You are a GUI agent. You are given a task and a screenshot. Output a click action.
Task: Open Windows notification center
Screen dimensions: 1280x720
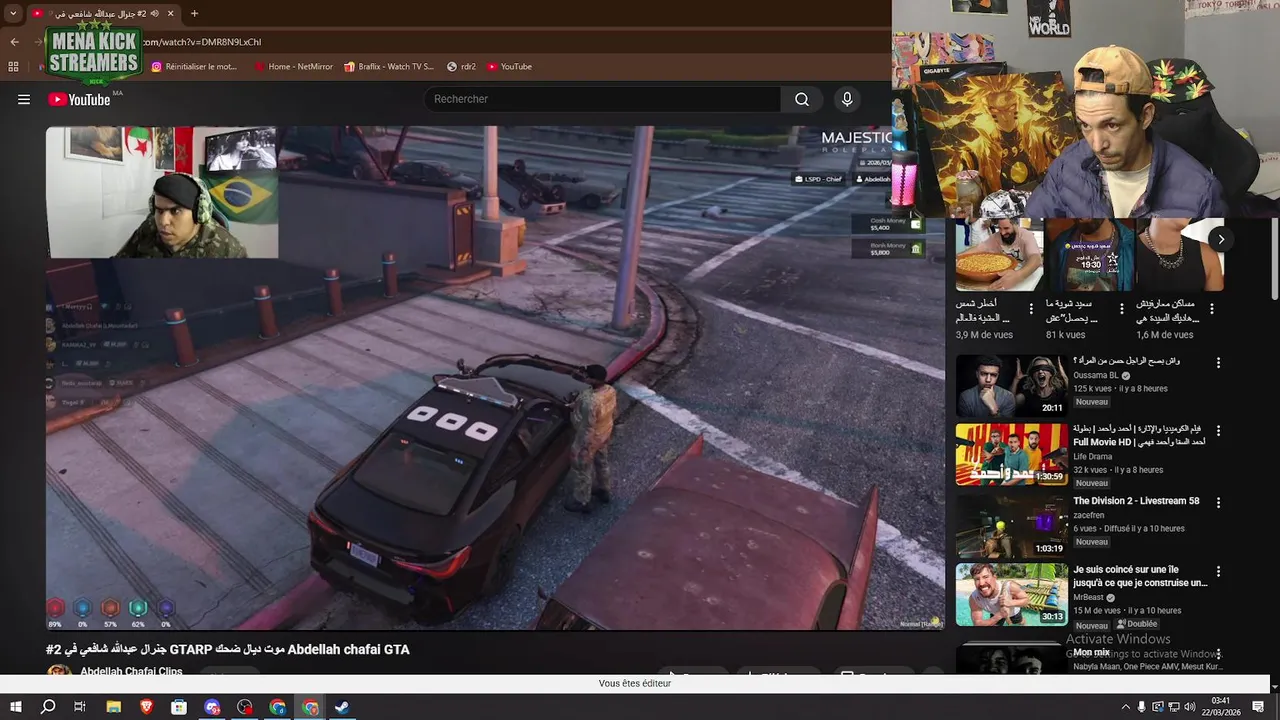coord(1258,707)
